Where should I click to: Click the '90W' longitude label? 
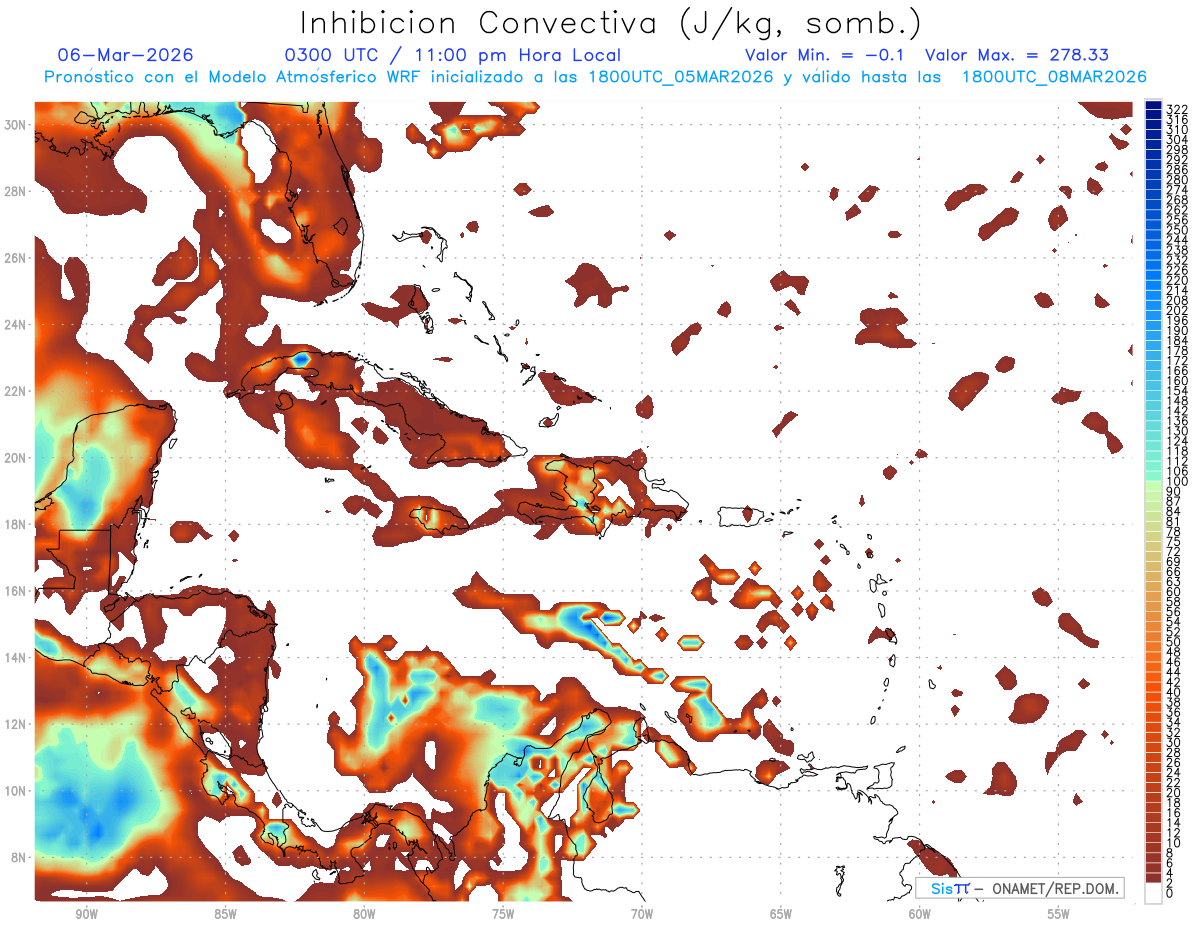[x=86, y=915]
